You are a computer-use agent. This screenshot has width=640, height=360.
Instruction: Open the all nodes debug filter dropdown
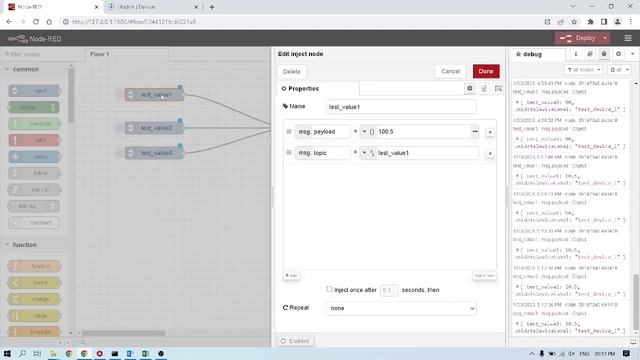583,70
